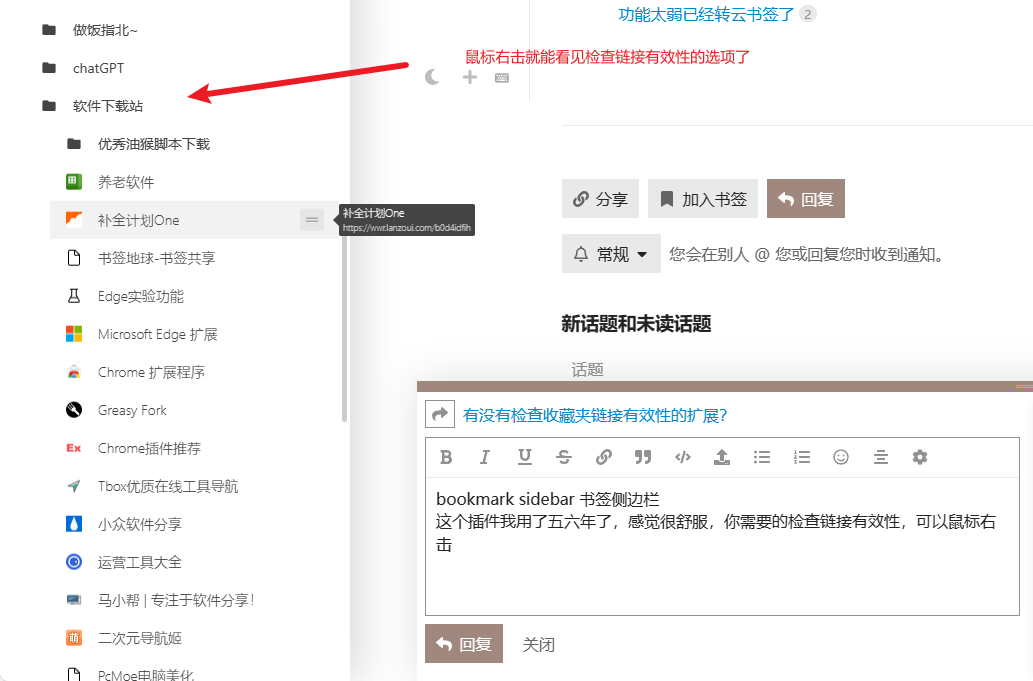Click the strikethrough icon in editor toolbar
1033x681 pixels.
[x=564, y=457]
